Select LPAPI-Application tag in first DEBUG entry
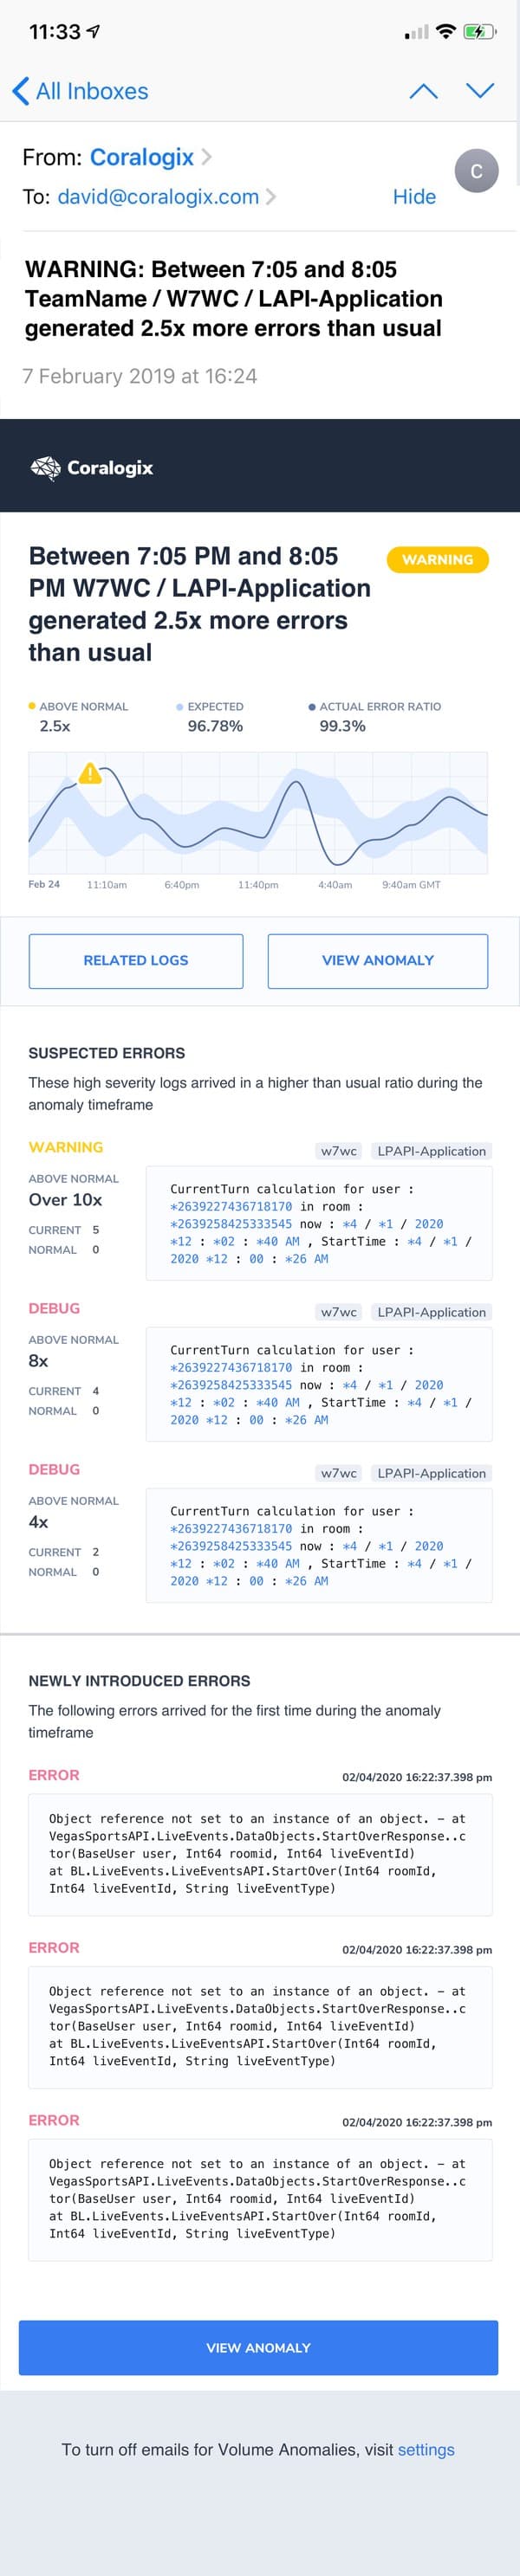The image size is (520, 2576). (x=431, y=1312)
